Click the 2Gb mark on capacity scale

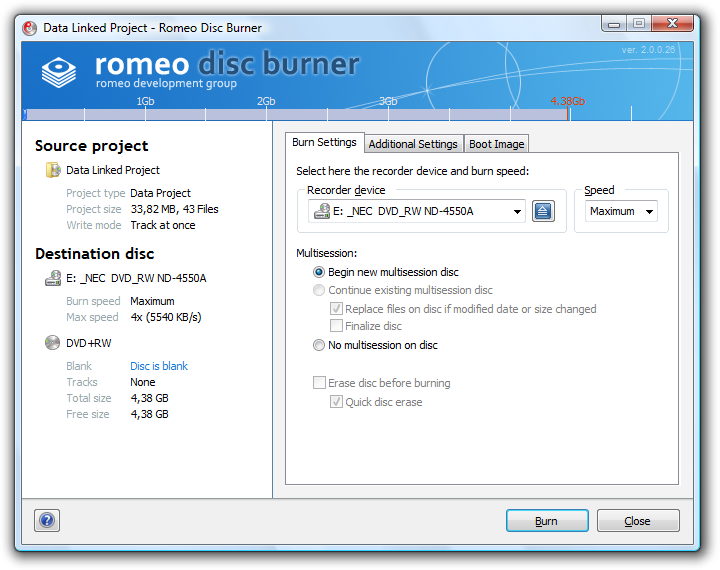pos(266,101)
